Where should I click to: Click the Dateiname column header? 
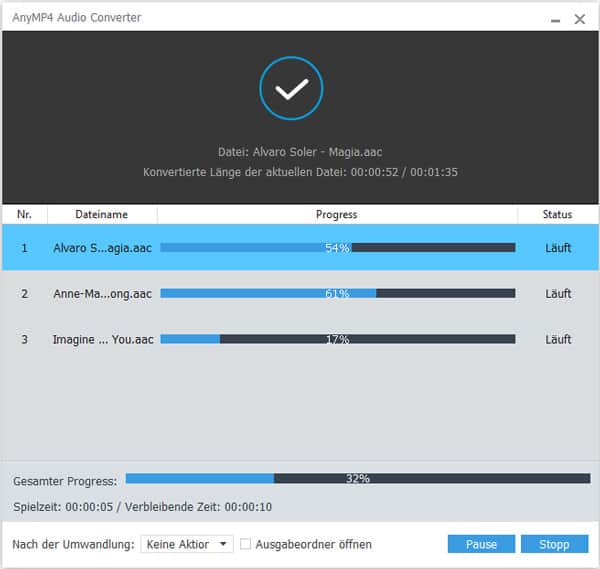(102, 215)
